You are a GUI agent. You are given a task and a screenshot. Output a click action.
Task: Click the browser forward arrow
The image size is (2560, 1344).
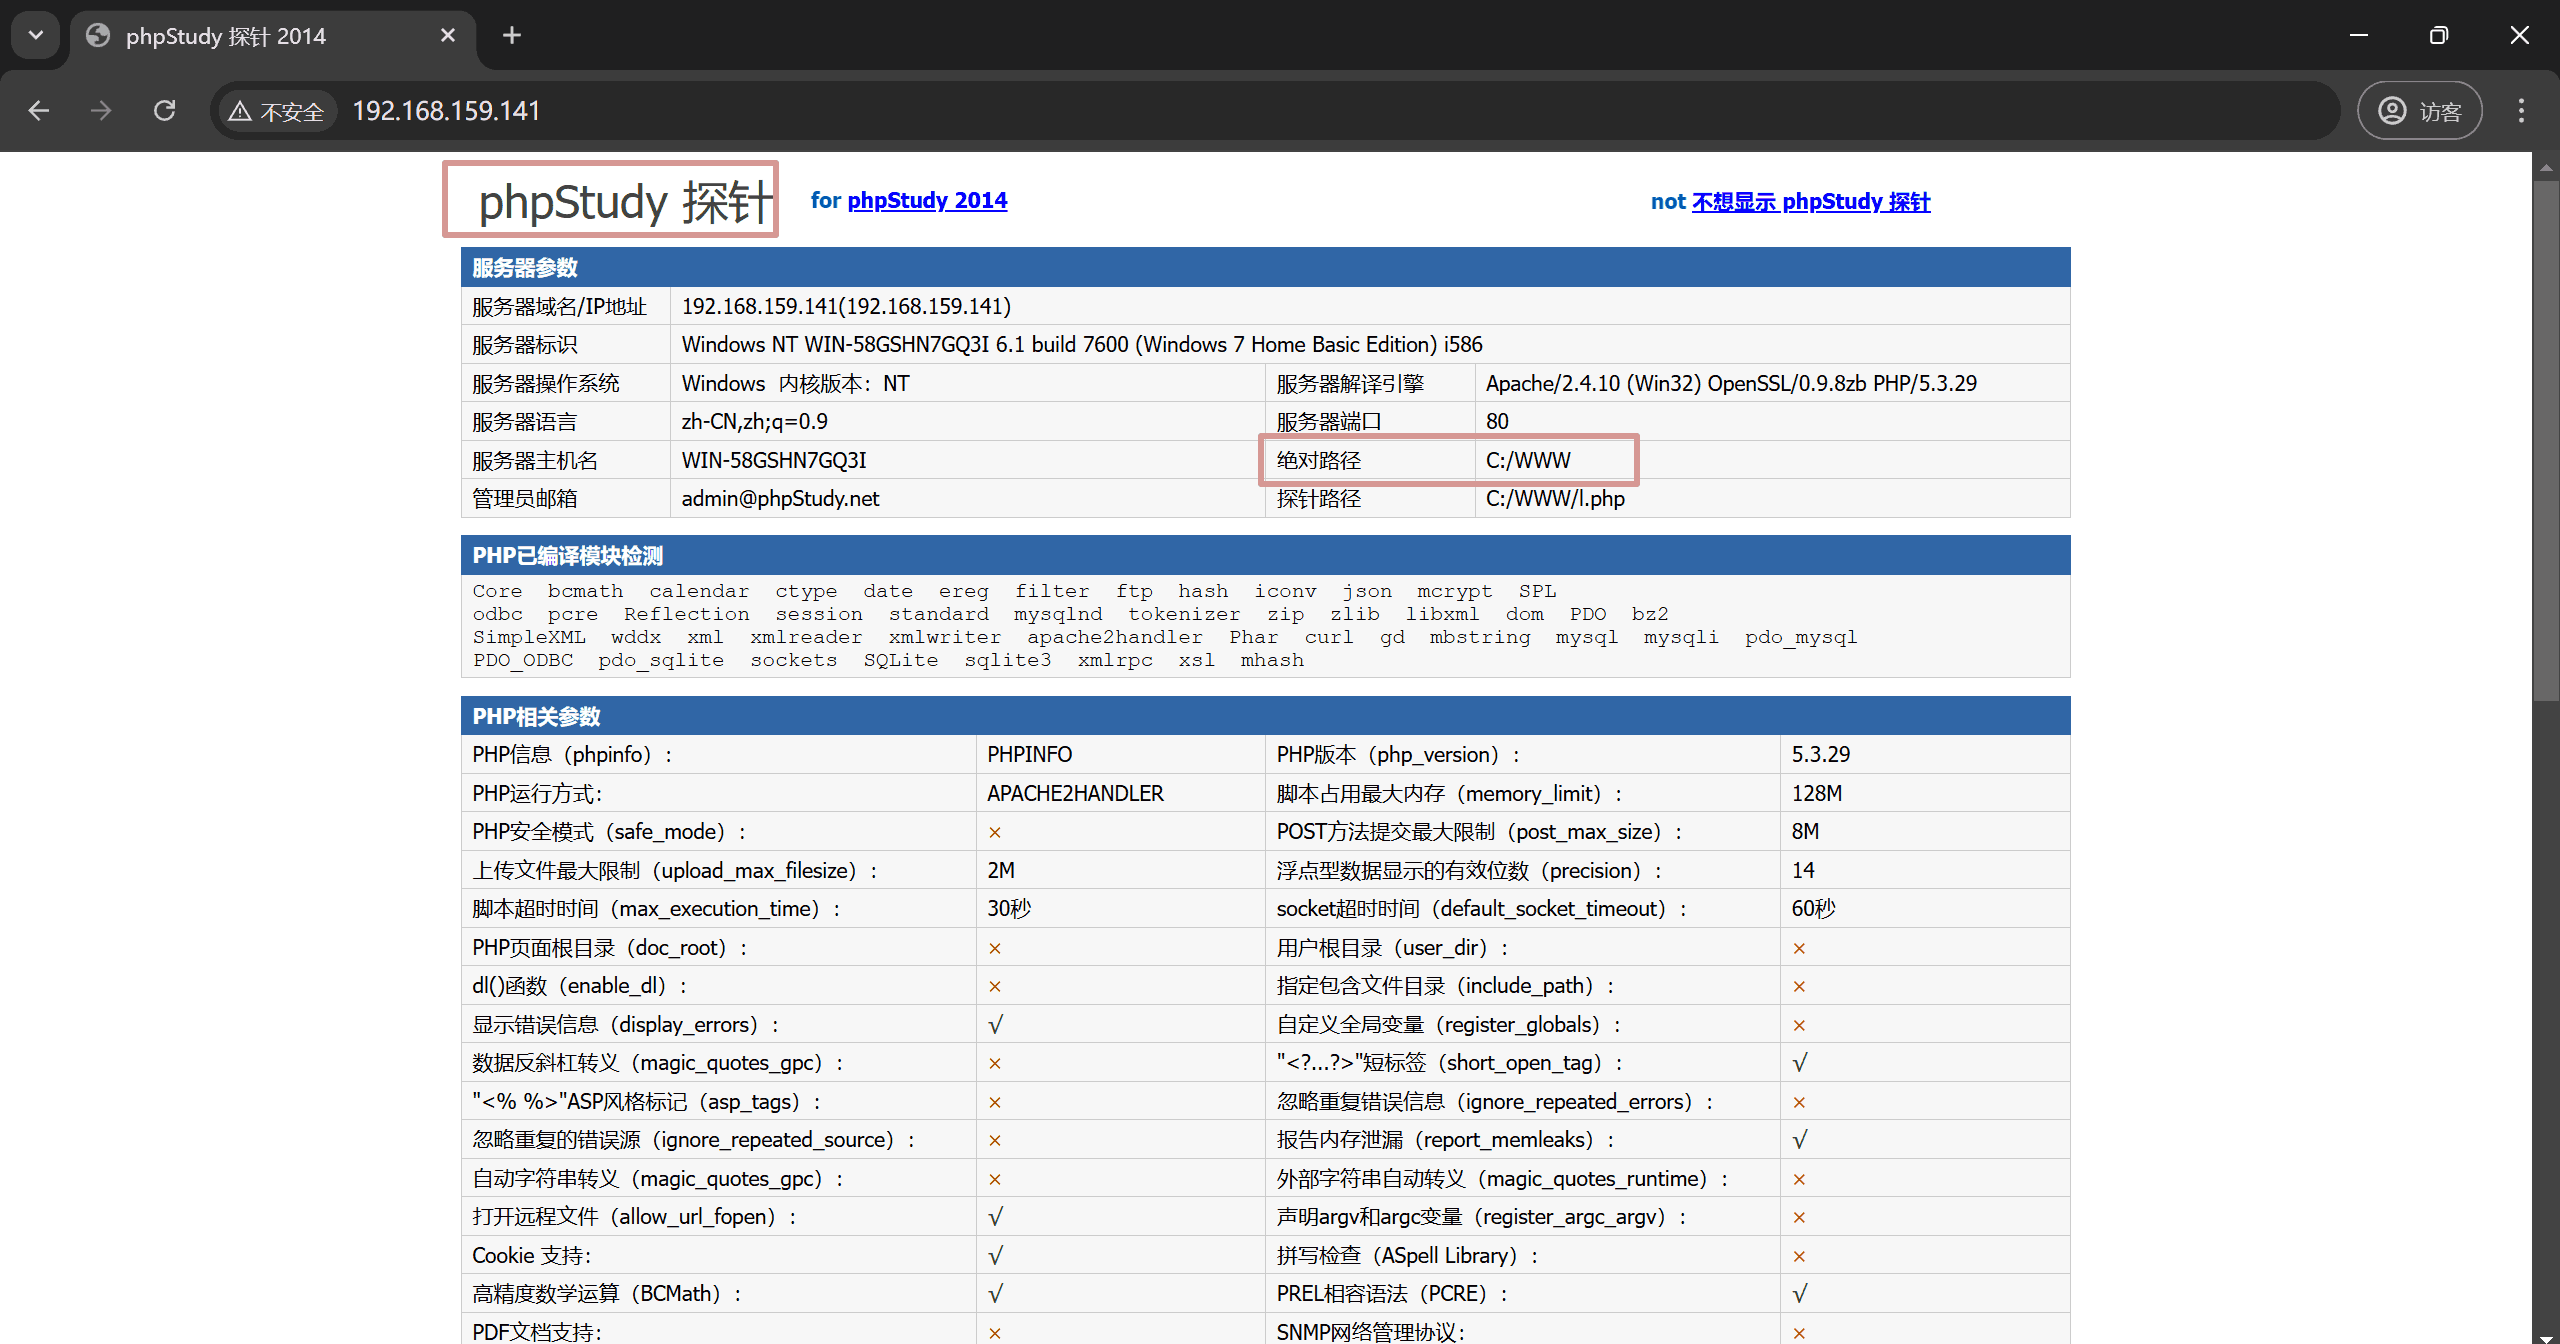point(101,110)
